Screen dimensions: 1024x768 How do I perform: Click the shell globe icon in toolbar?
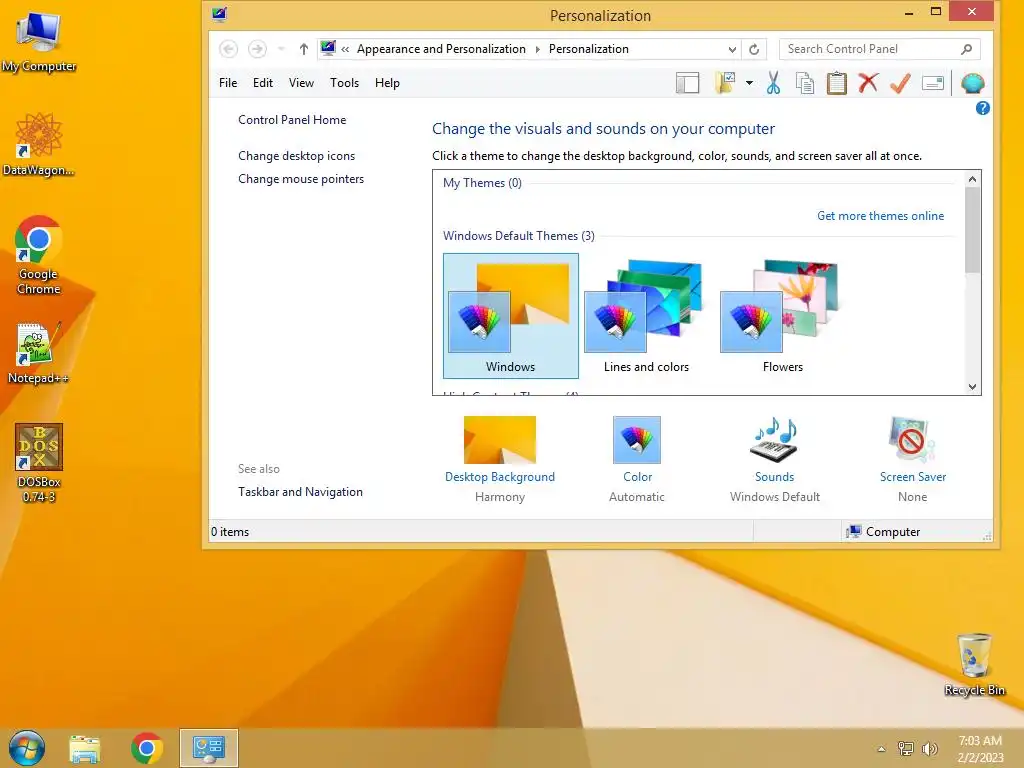point(973,84)
